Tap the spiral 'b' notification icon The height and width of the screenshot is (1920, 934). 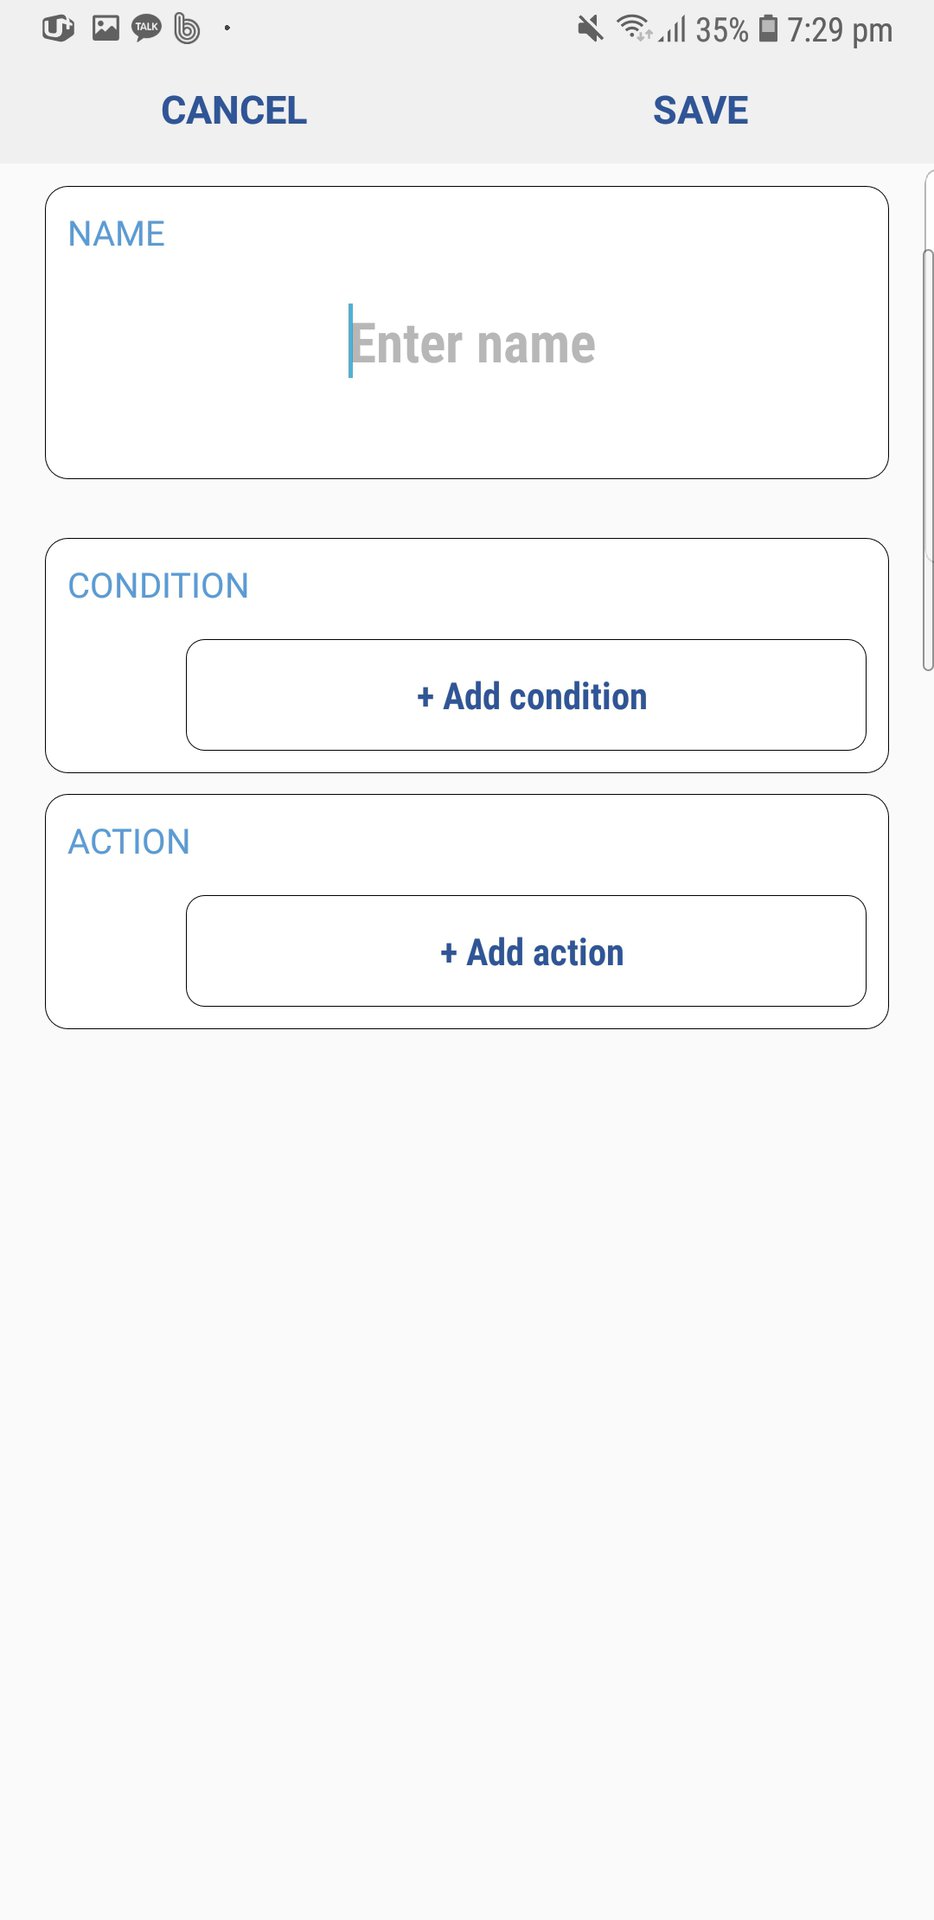pyautogui.click(x=187, y=29)
